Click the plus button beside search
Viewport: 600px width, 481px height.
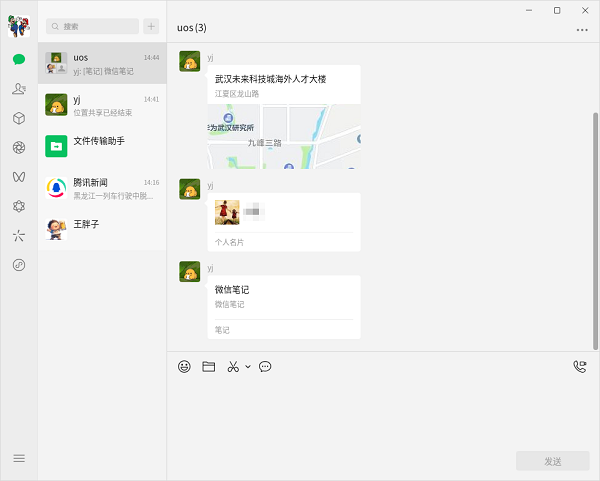pos(151,27)
